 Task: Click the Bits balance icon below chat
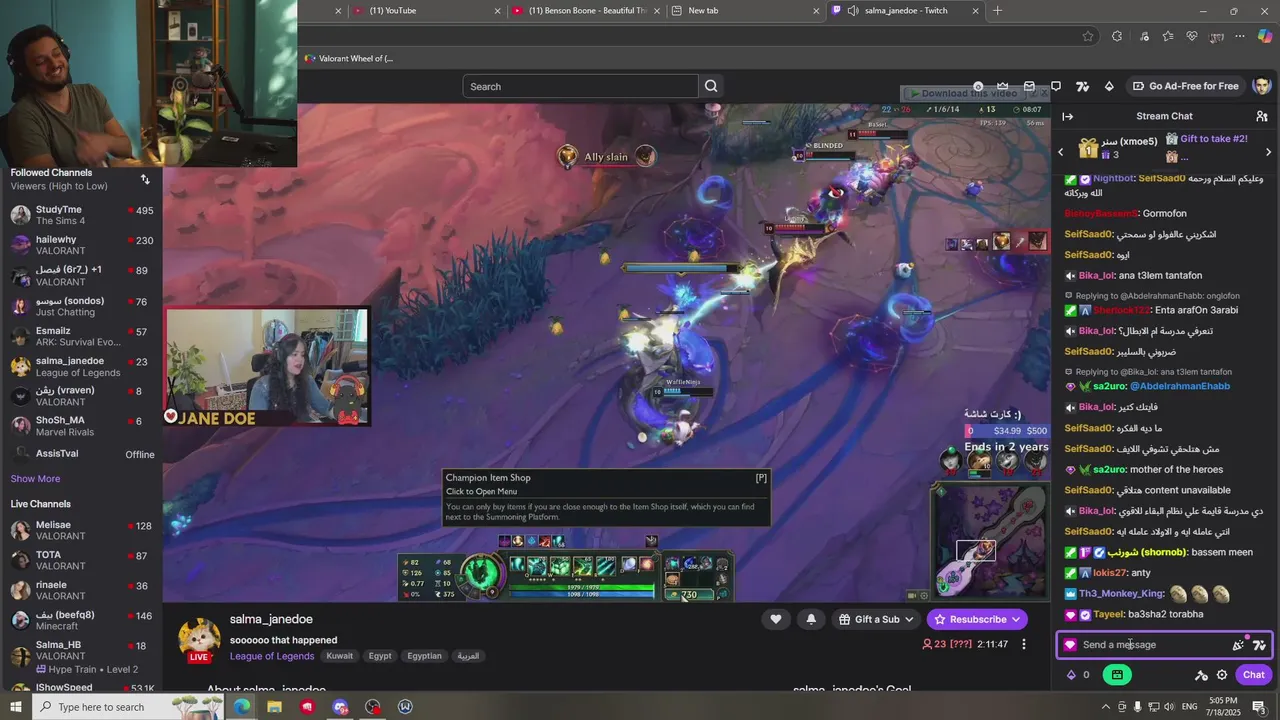click(1071, 675)
